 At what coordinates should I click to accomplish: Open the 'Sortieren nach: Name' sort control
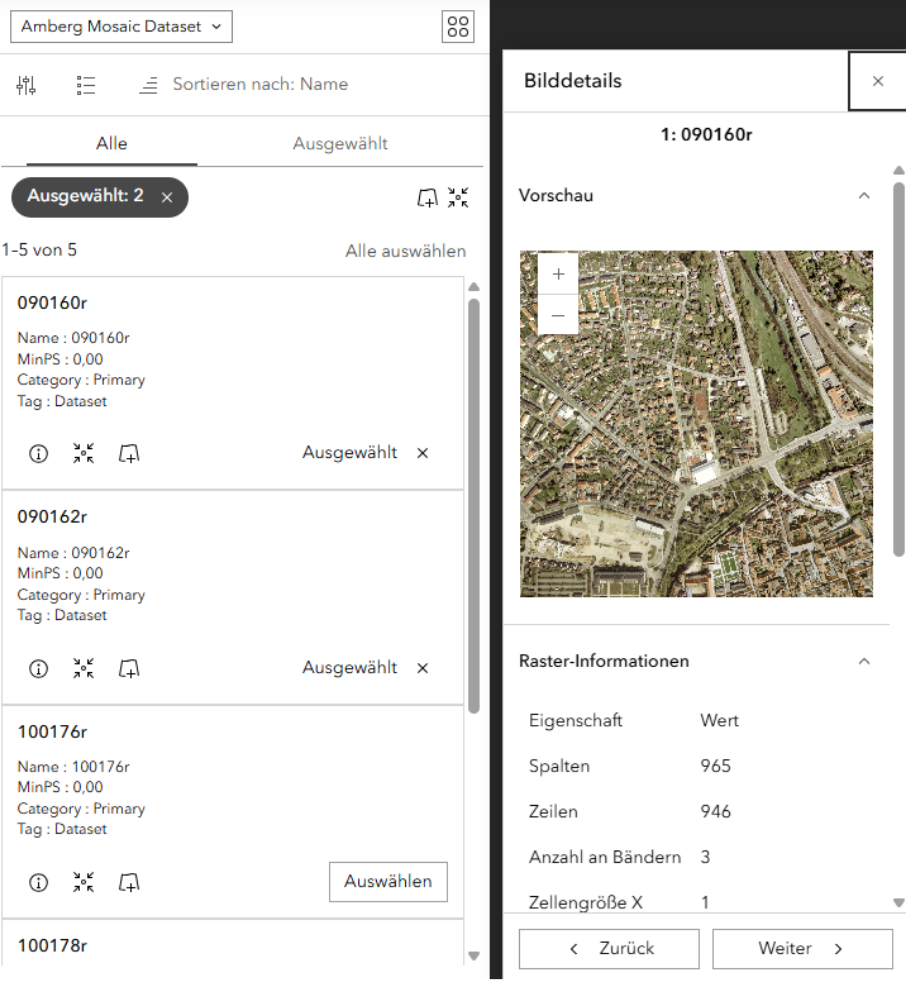[x=243, y=84]
